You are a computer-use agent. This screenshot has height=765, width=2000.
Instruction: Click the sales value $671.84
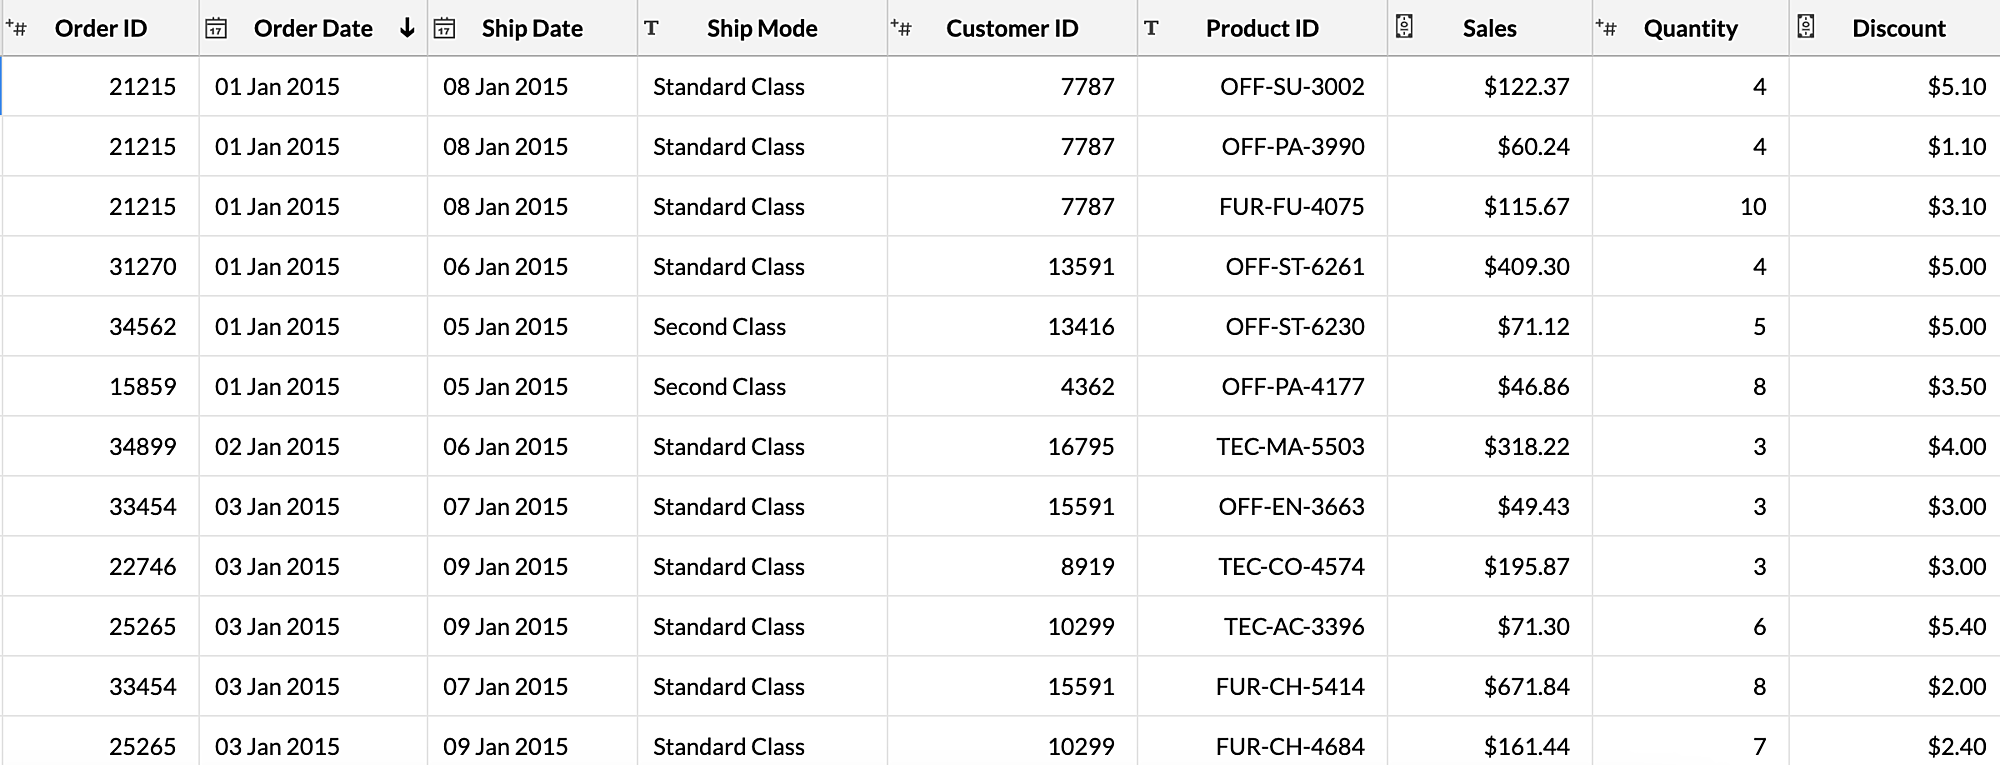[1526, 686]
